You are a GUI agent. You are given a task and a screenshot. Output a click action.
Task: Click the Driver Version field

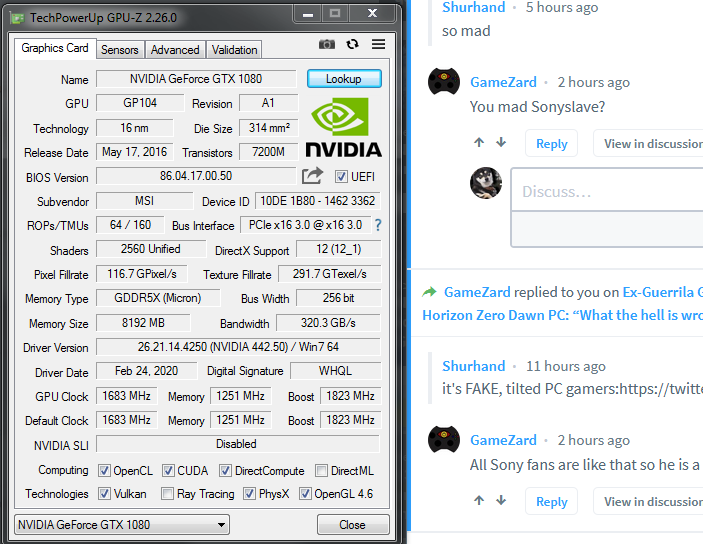[x=238, y=347]
